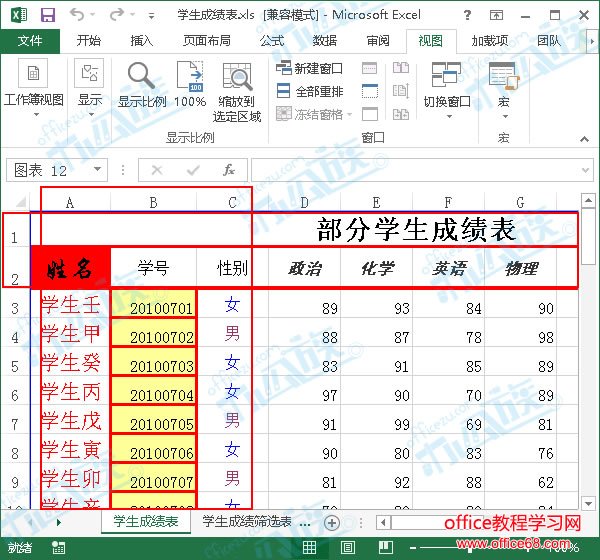Screen dimensions: 600x560
Task: Open the Customize Quick Access Toolbar menu
Action: click(x=152, y=16)
